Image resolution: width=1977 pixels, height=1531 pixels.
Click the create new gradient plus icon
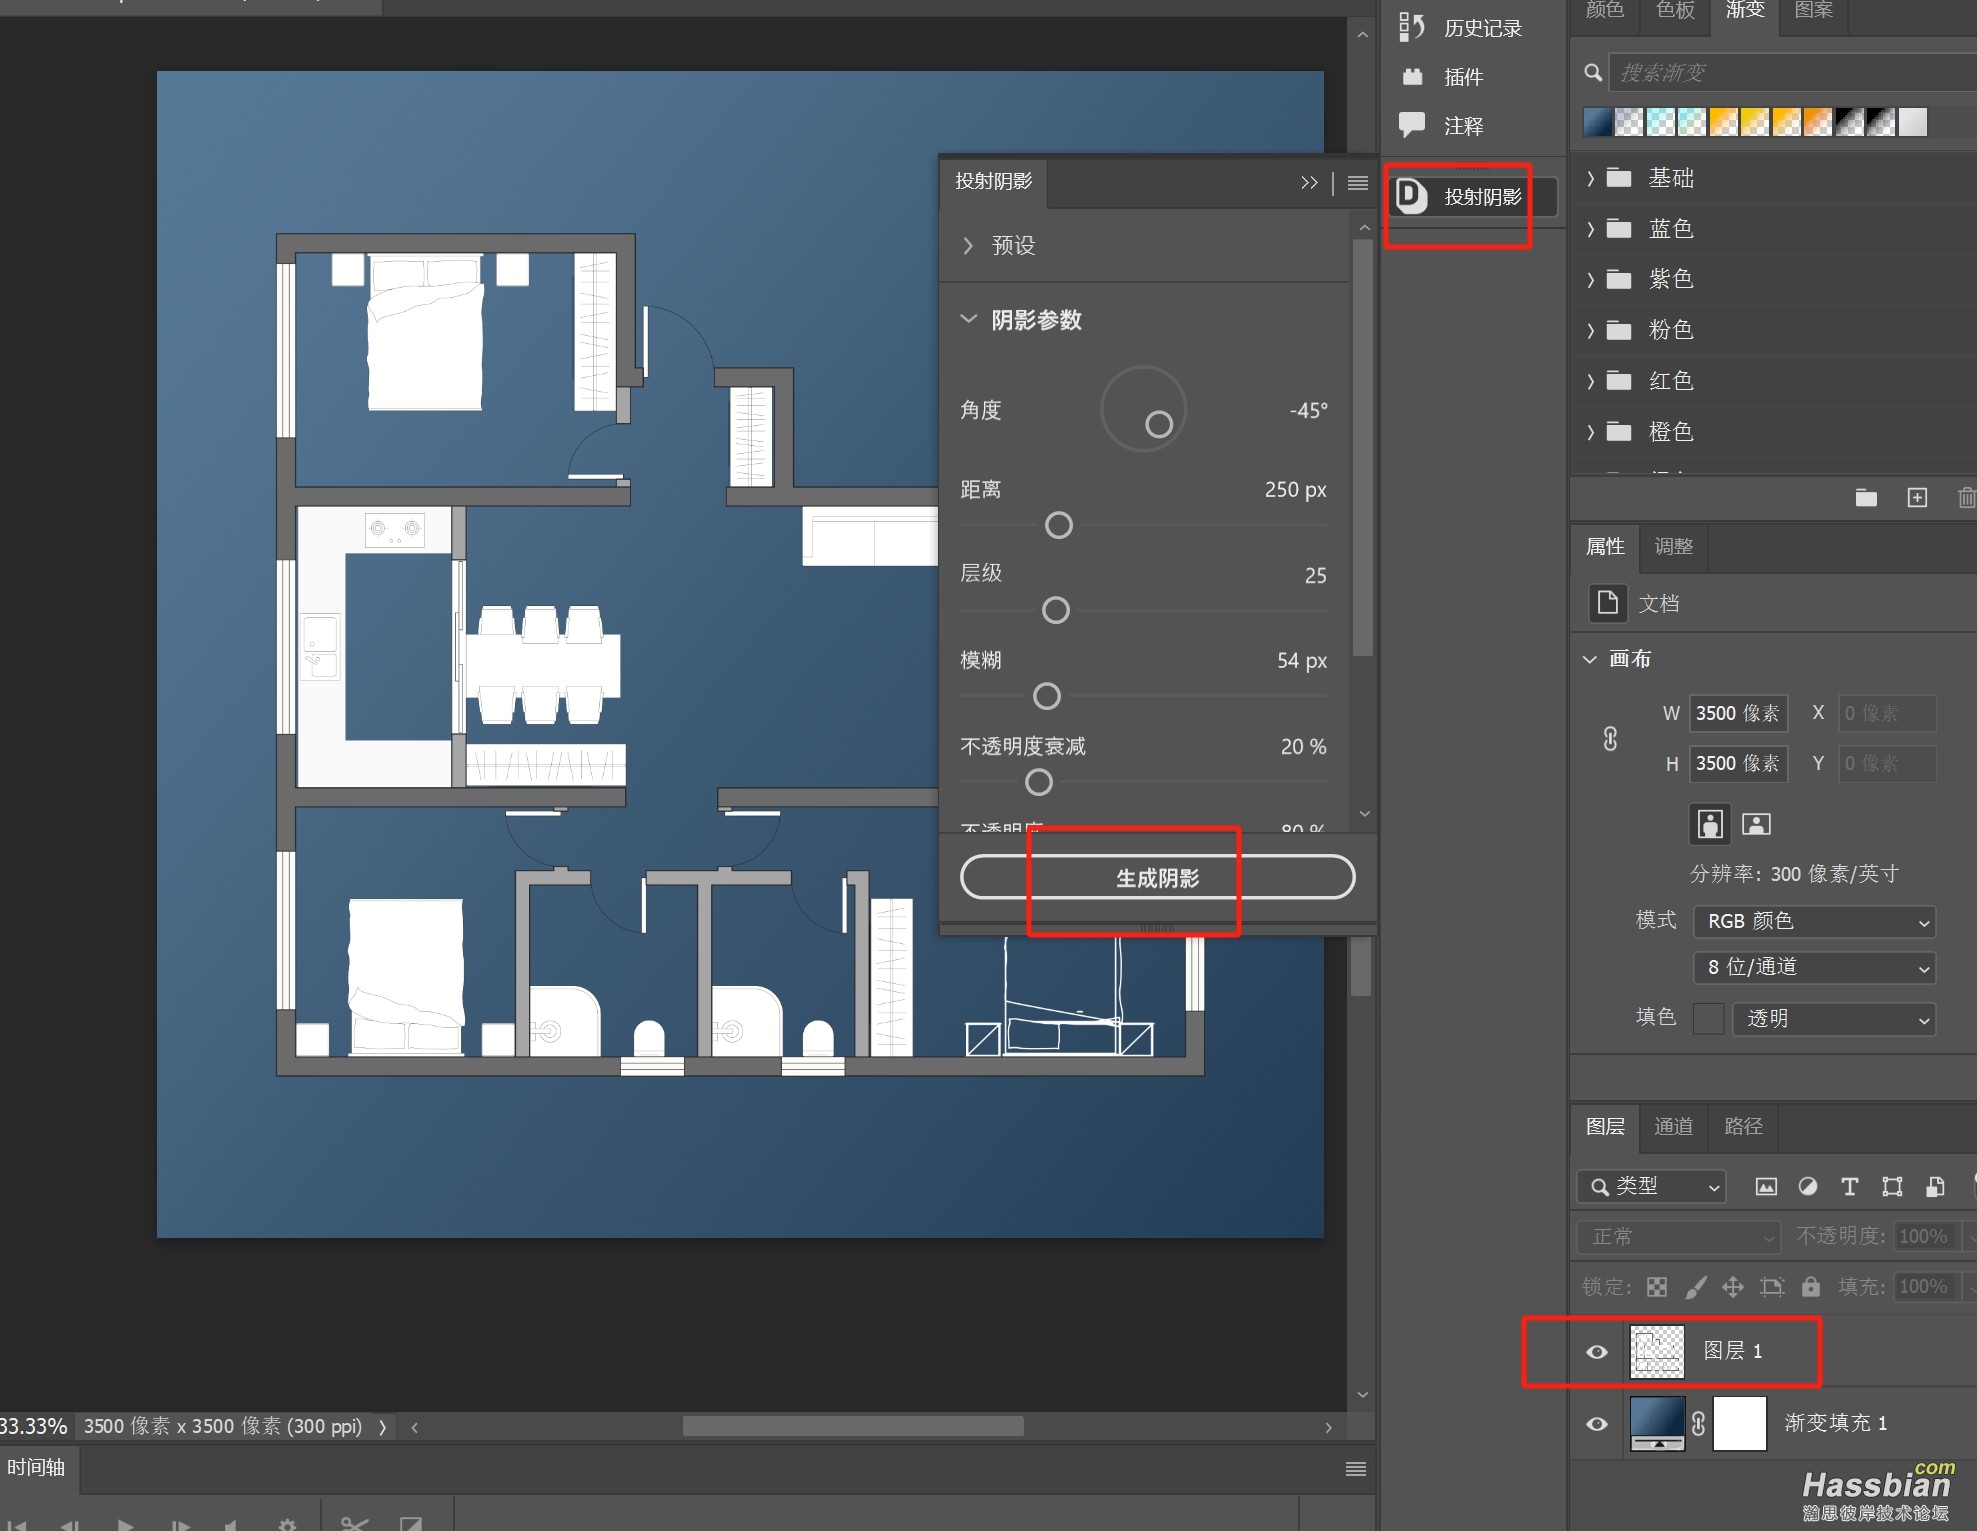[x=1917, y=497]
